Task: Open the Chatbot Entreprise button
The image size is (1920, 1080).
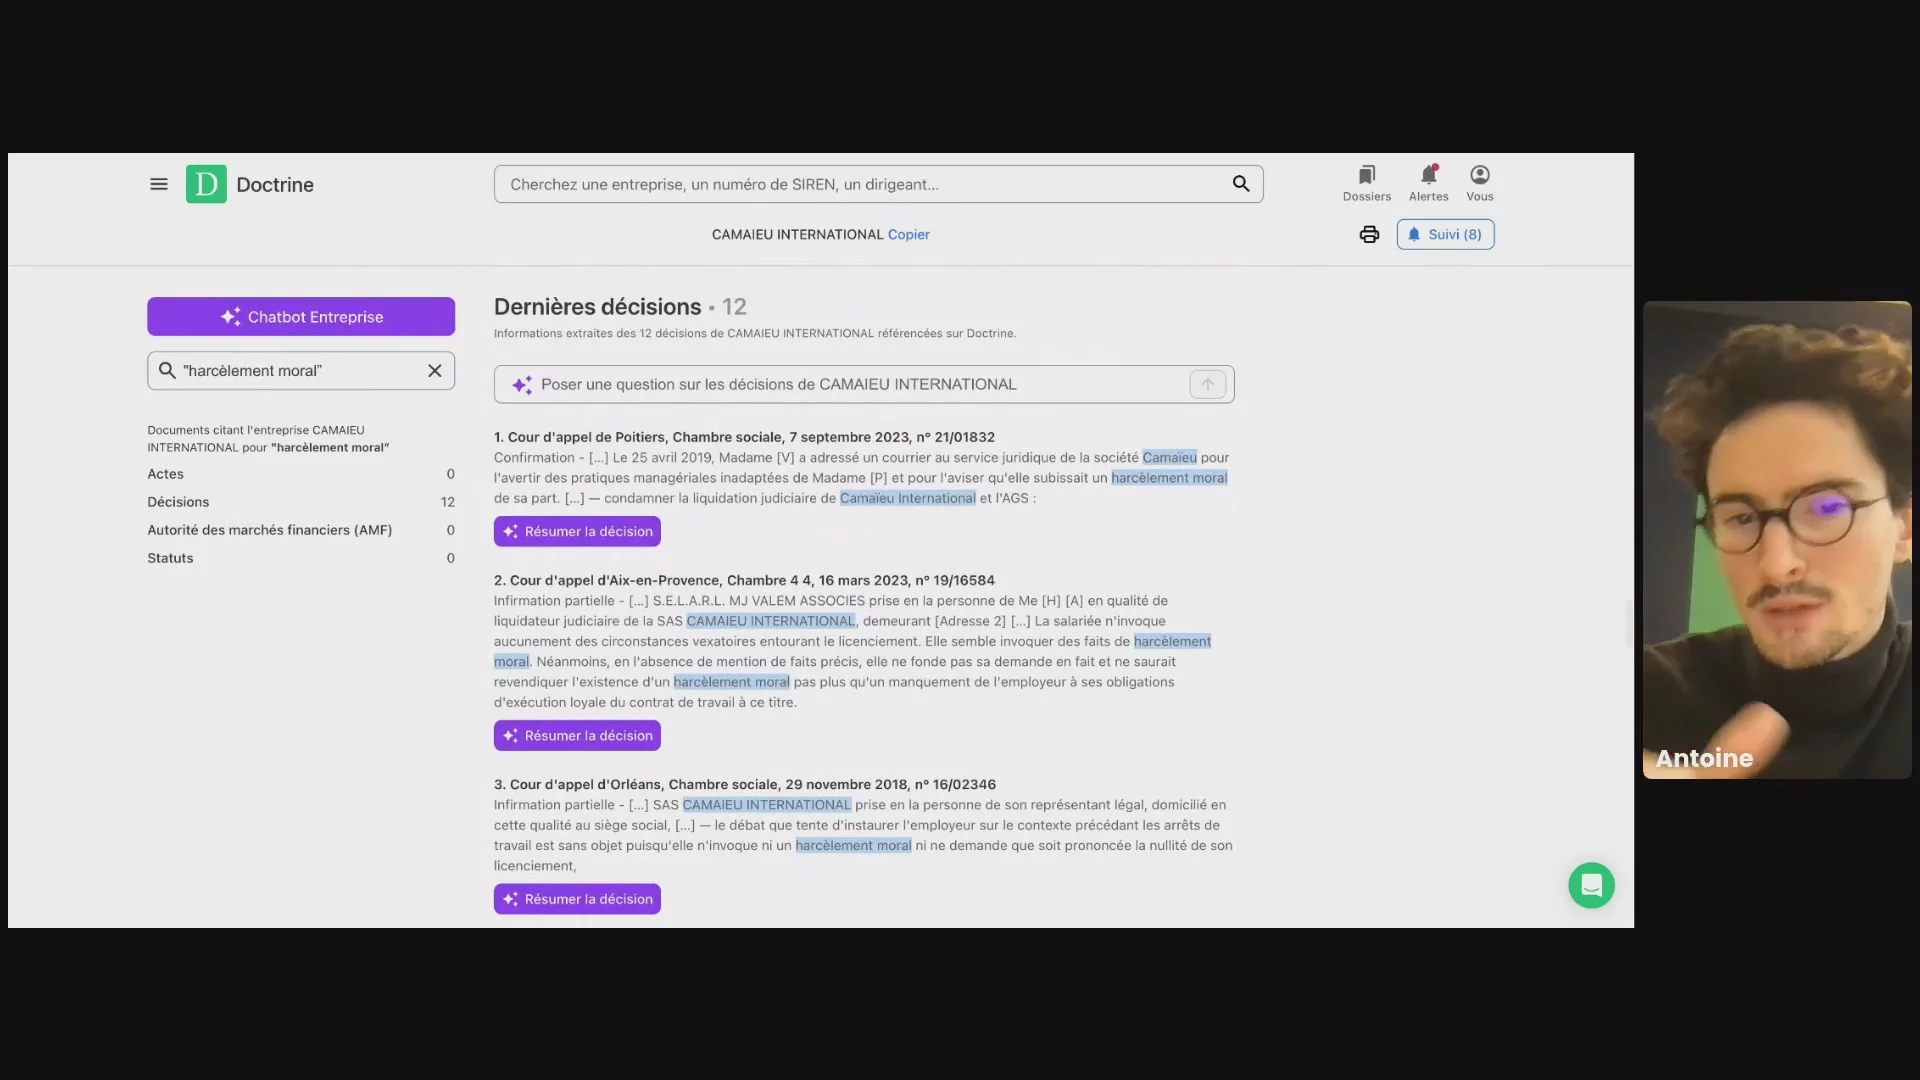Action: [x=301, y=316]
